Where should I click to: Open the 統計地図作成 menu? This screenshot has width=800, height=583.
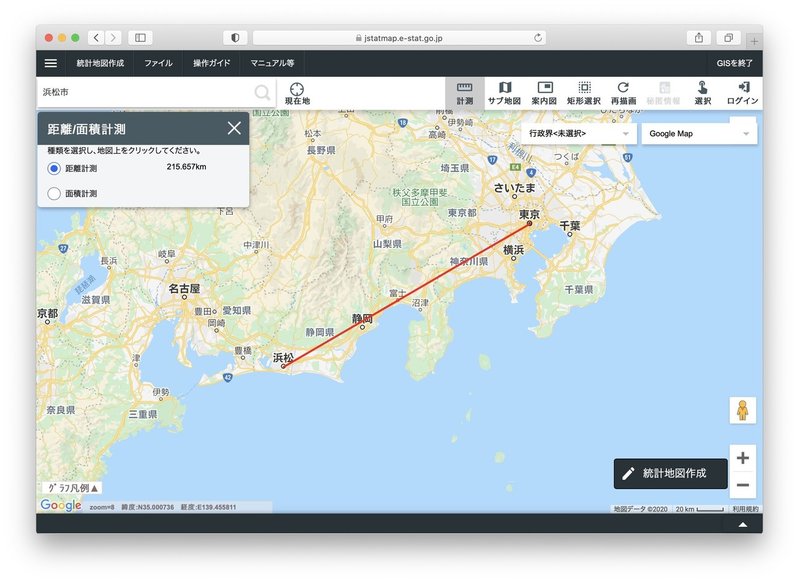pyautogui.click(x=101, y=63)
